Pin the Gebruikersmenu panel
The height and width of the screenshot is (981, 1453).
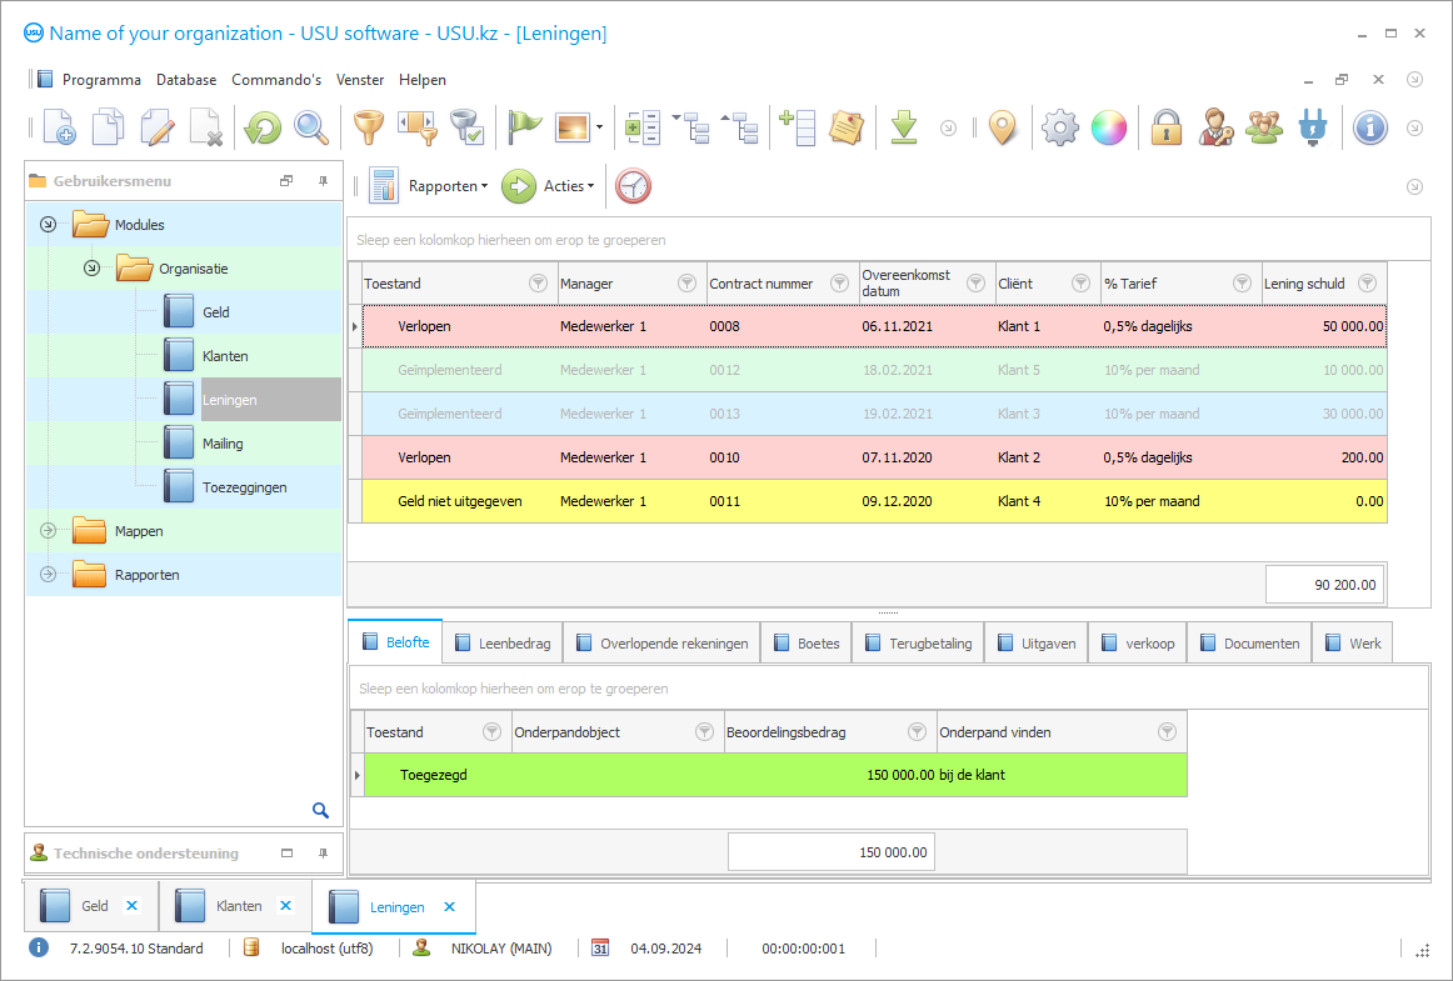[x=323, y=181]
